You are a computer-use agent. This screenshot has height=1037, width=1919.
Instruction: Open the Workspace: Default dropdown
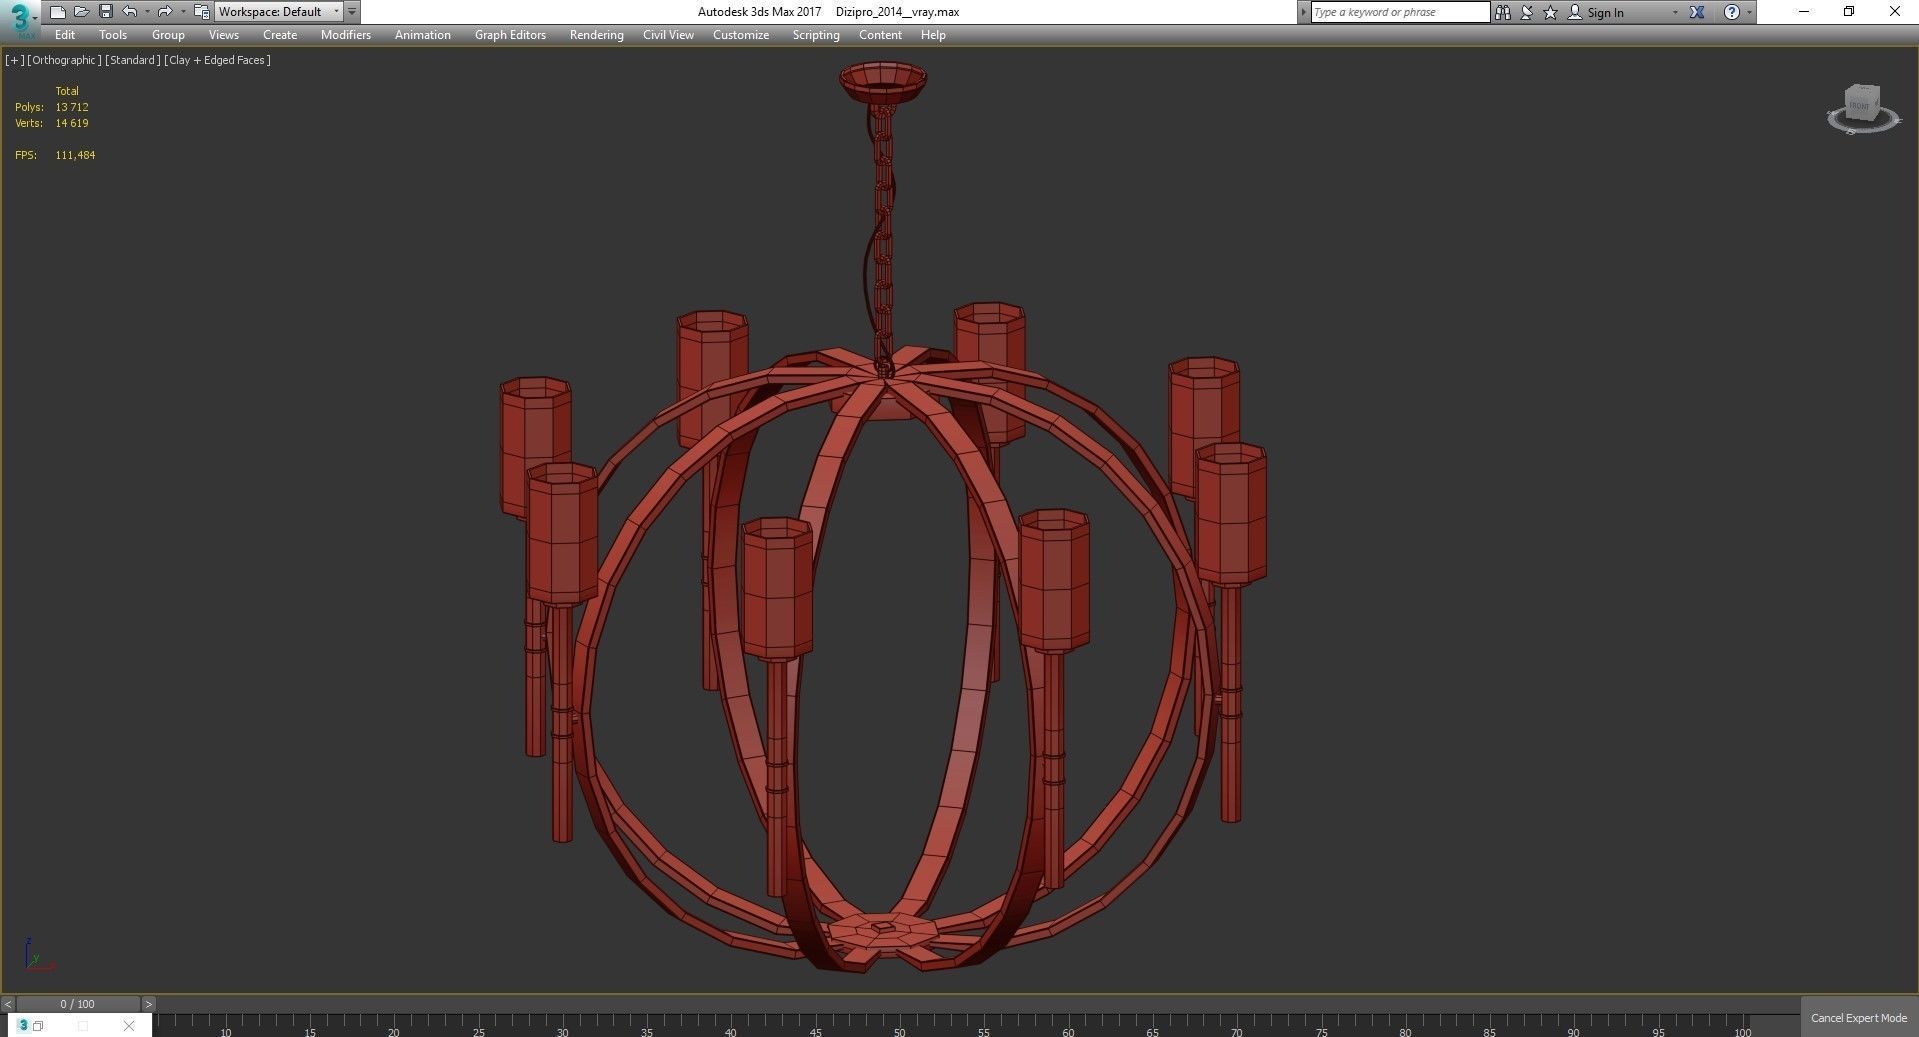[279, 12]
